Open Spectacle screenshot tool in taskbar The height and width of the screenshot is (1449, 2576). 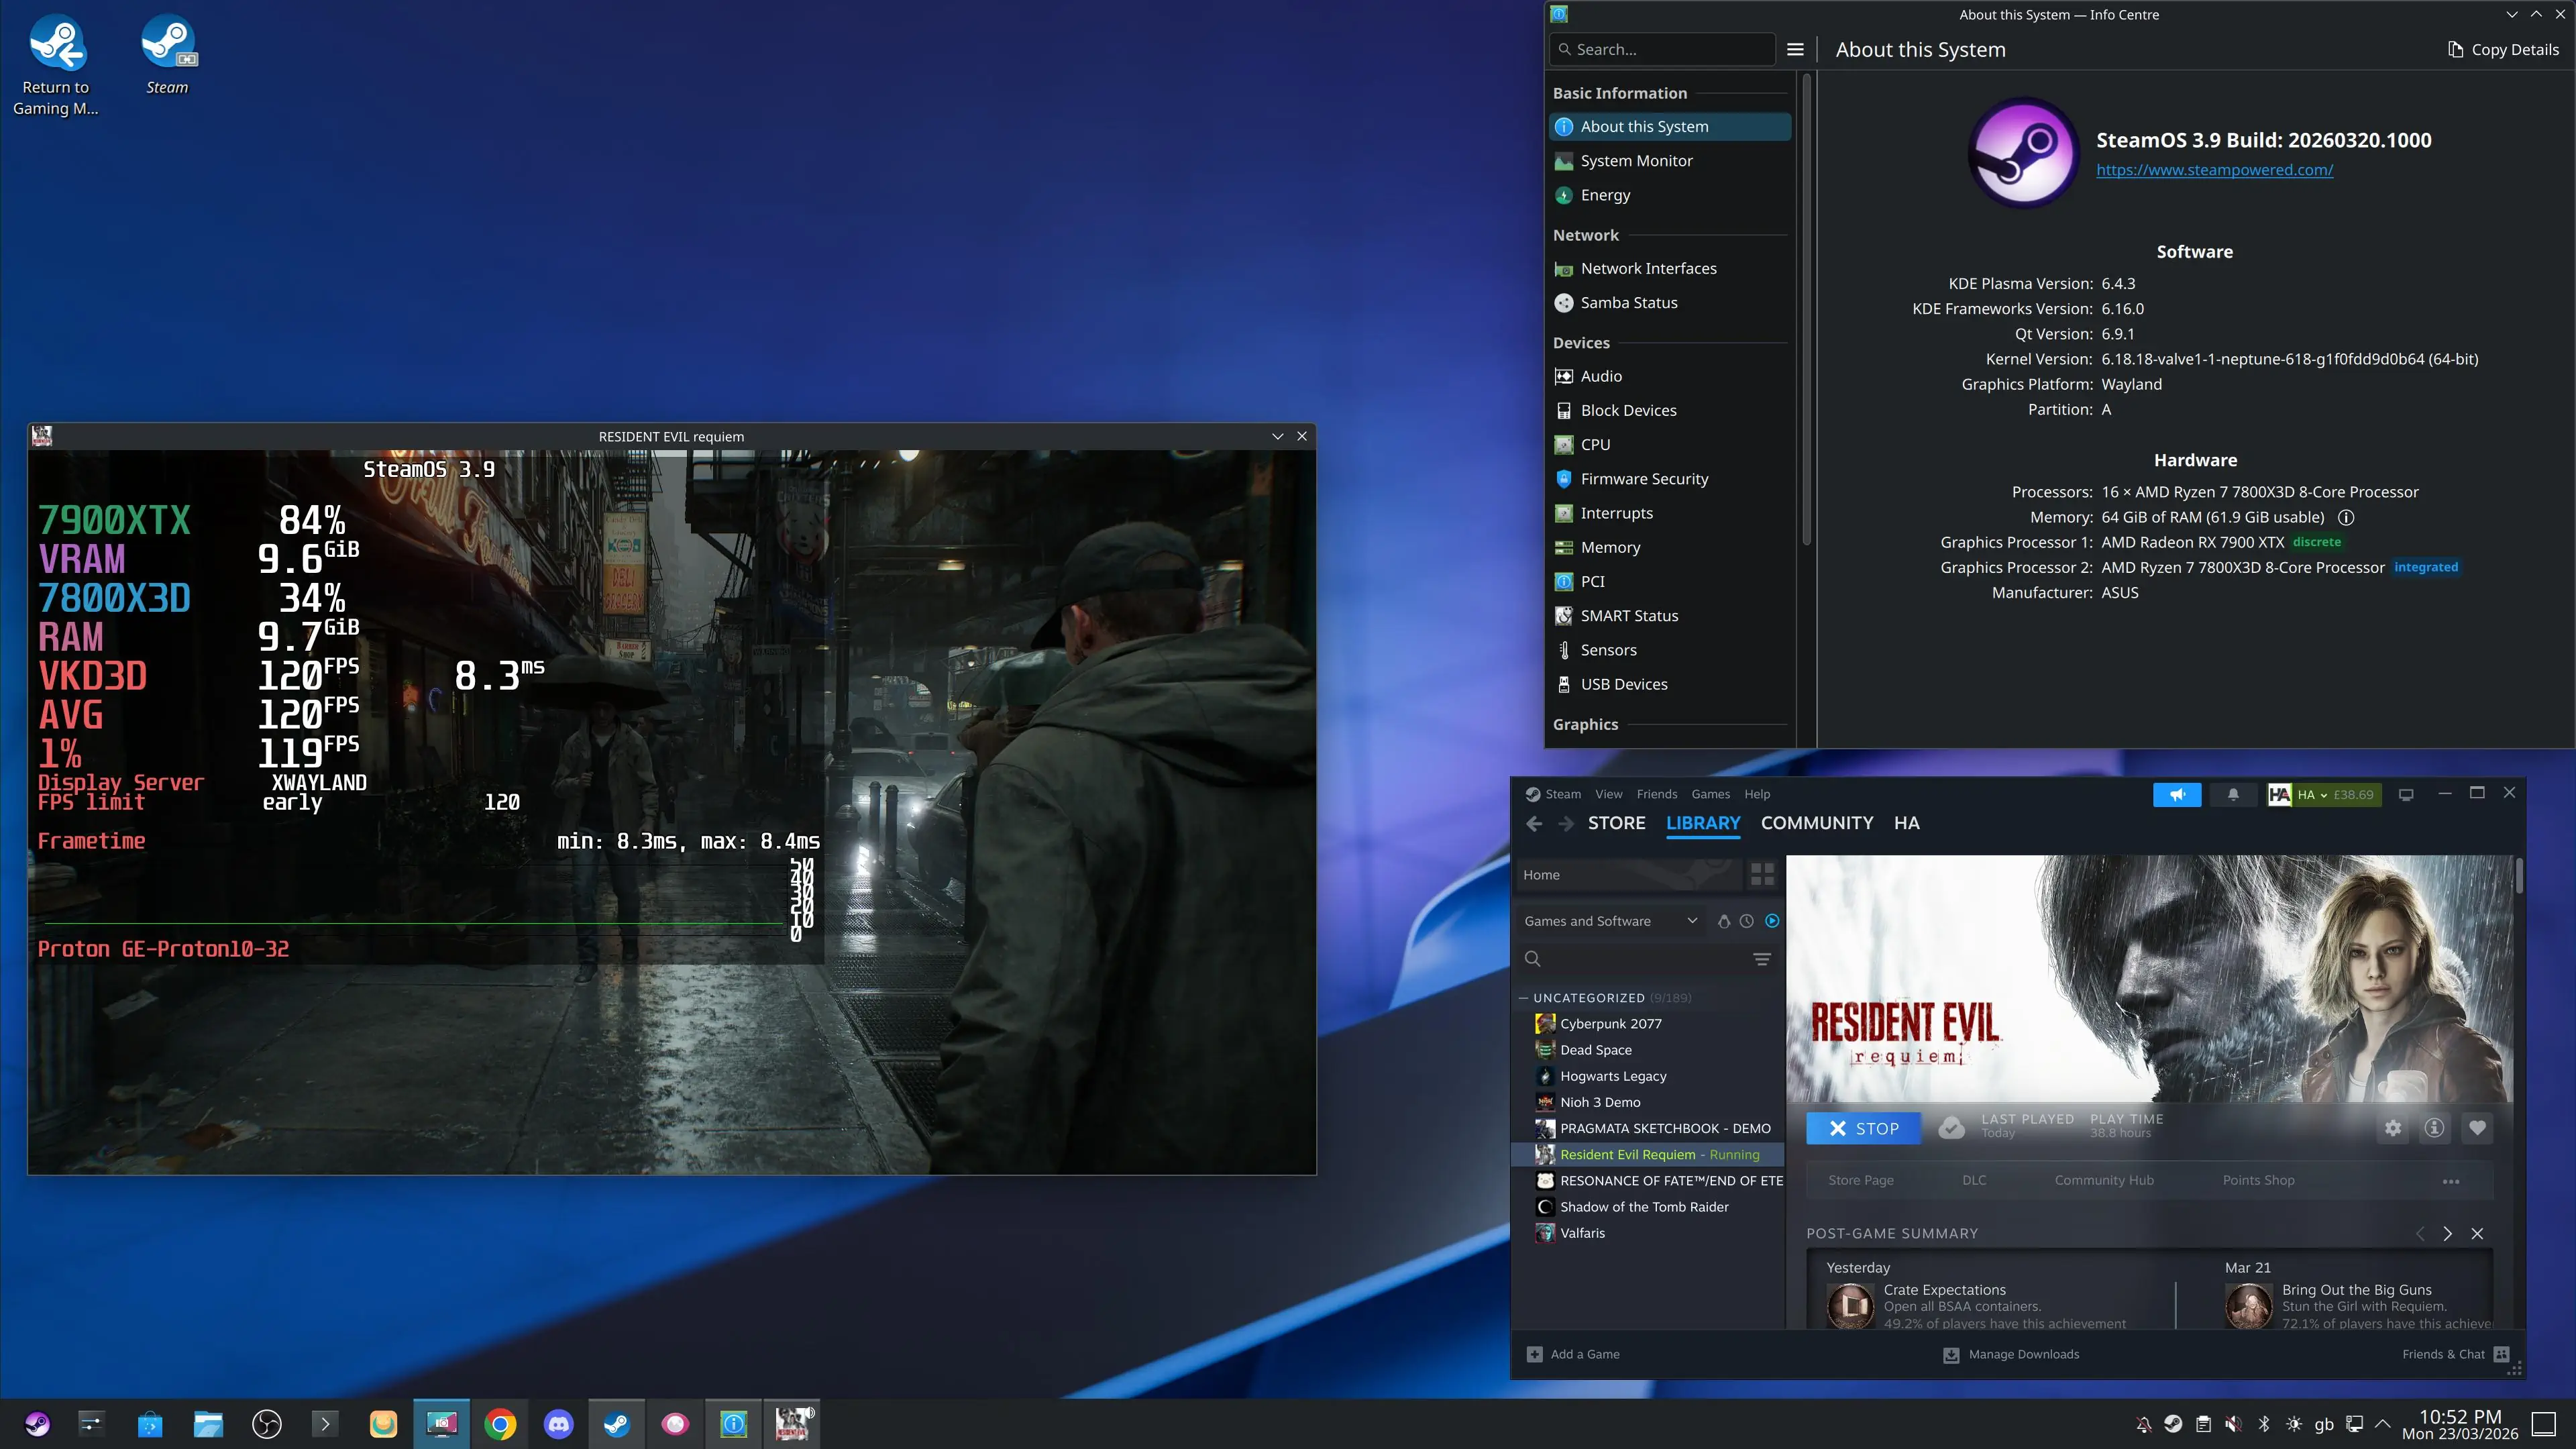(442, 1424)
